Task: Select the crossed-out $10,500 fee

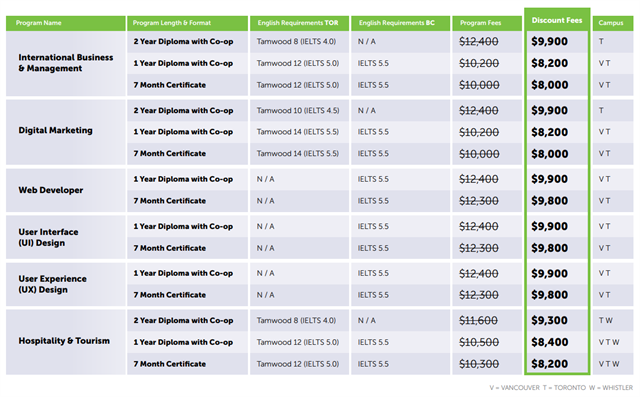Action: point(478,342)
